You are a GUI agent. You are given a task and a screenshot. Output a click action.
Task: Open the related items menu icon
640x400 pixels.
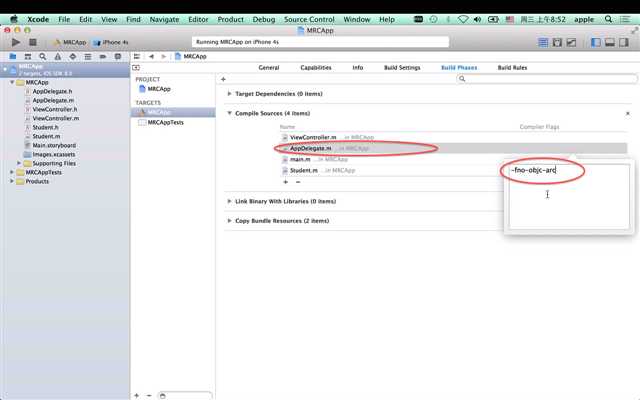coord(137,56)
